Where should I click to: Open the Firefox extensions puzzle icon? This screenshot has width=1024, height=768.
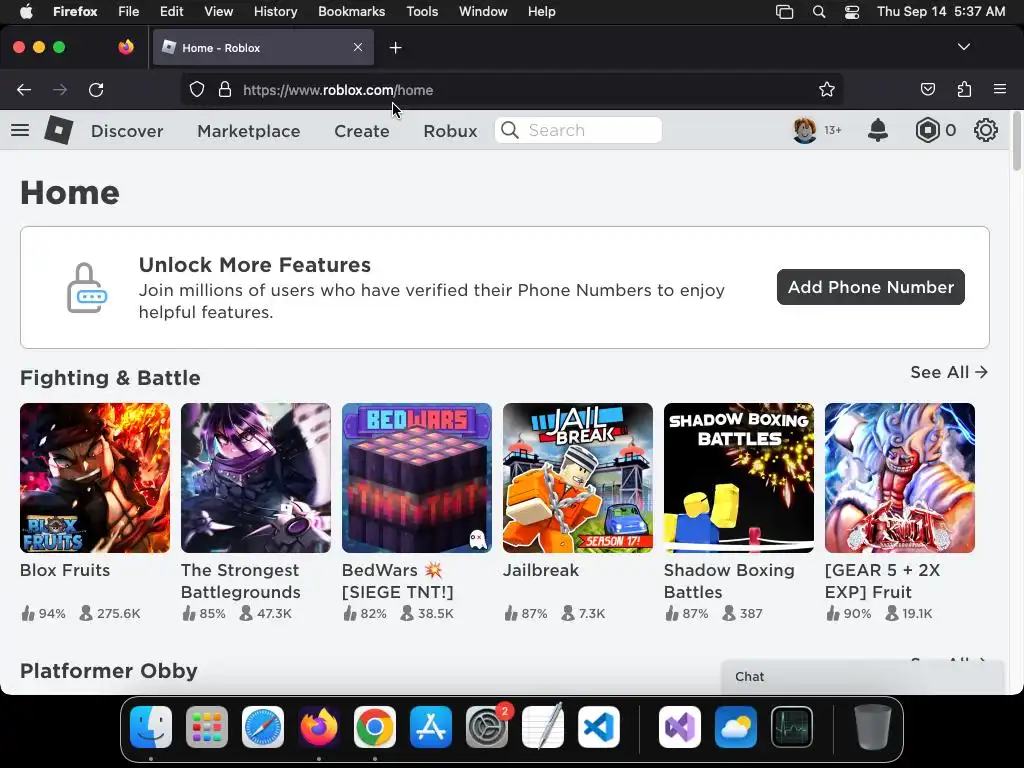[964, 90]
